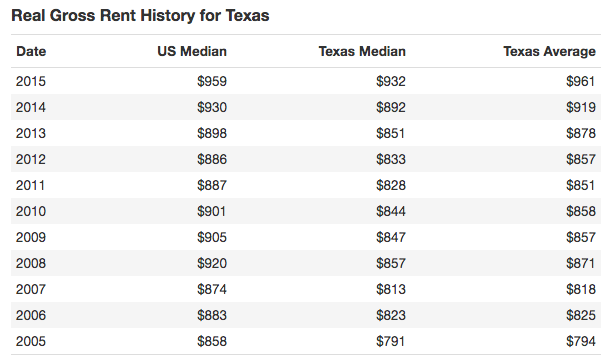Select the 2015 row date cell
This screenshot has height=363, width=612.
tap(31, 81)
